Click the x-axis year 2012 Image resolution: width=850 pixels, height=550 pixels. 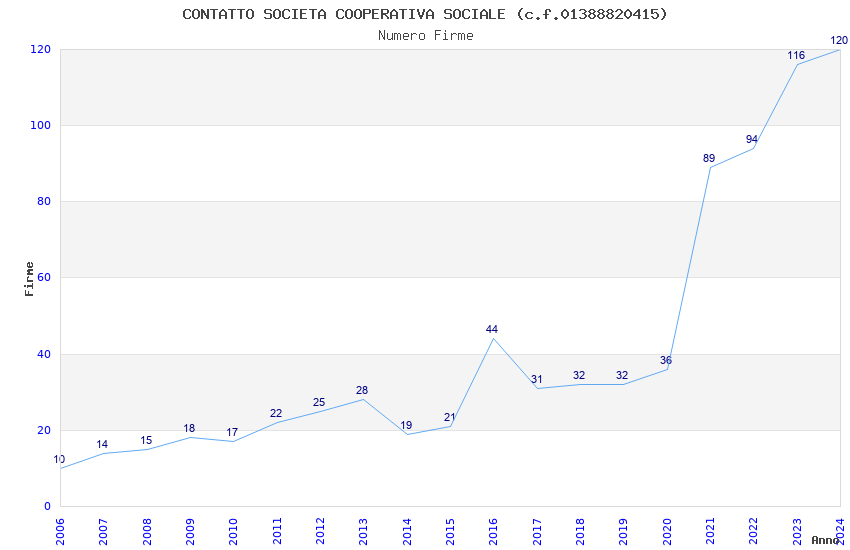pyautogui.click(x=320, y=531)
